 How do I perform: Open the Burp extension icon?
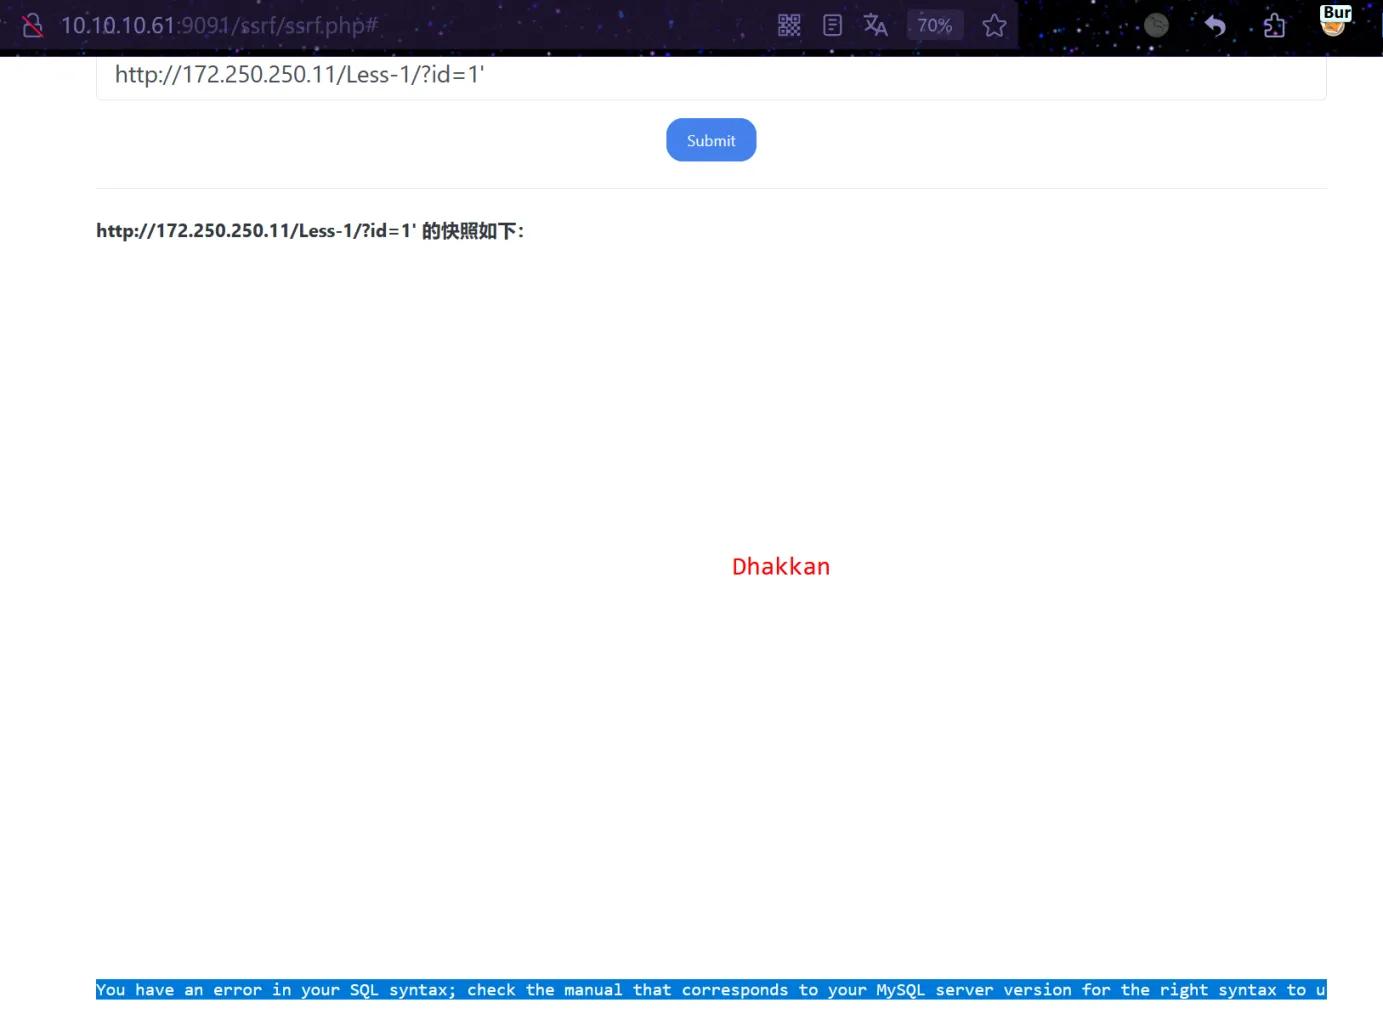coord(1335,21)
